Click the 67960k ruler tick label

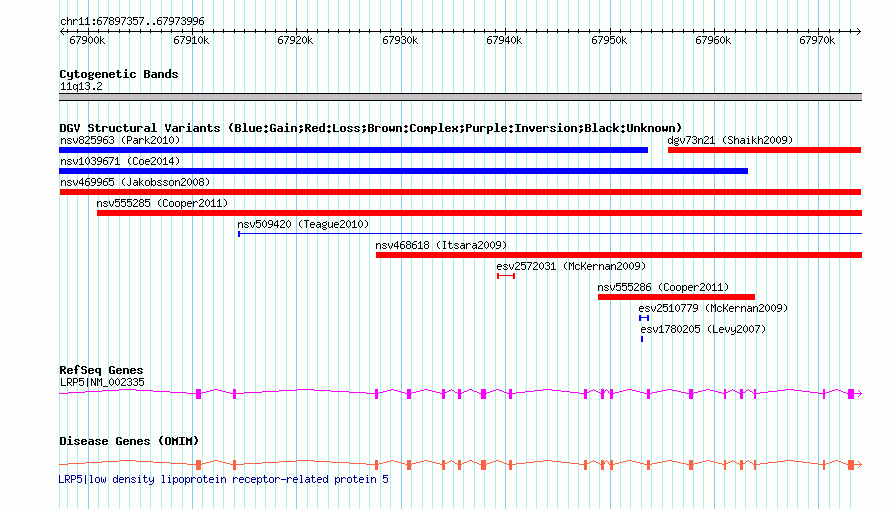coord(713,40)
